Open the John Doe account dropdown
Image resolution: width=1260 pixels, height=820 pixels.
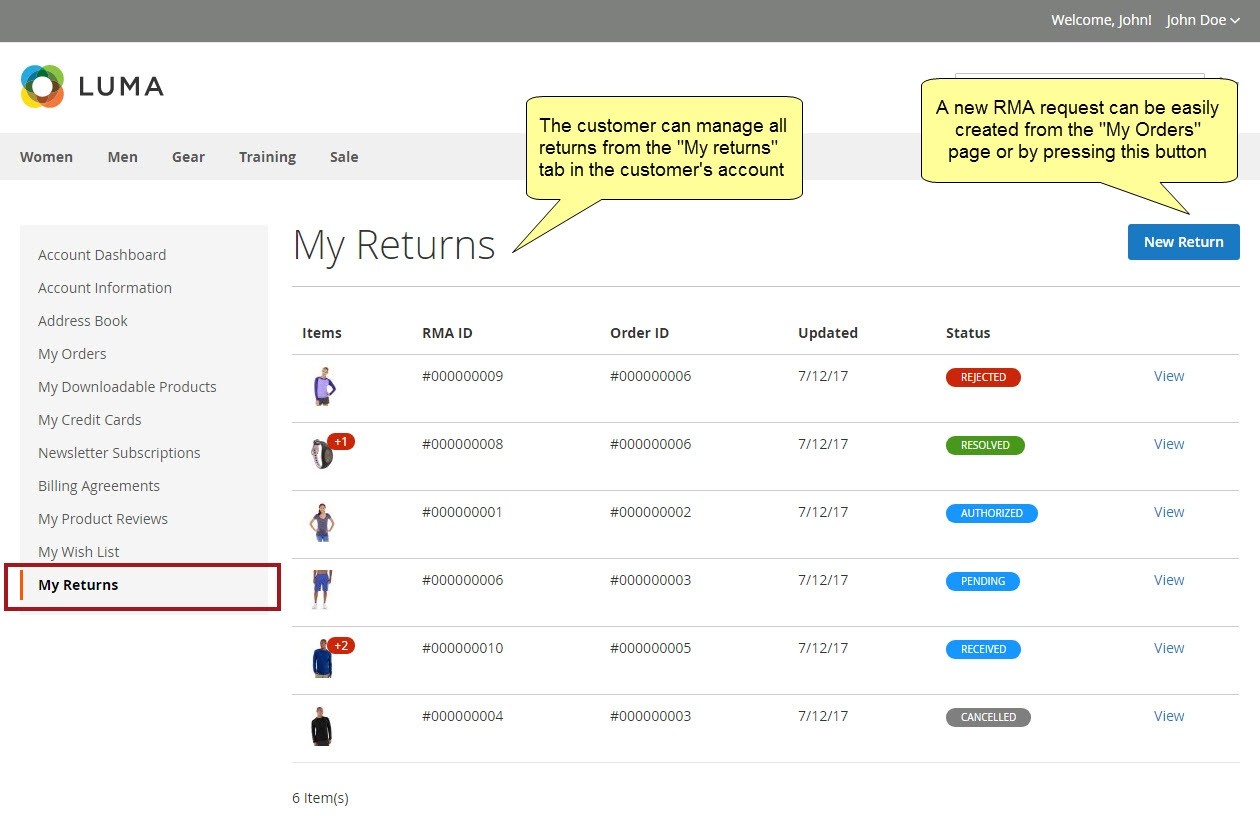(x=1203, y=20)
